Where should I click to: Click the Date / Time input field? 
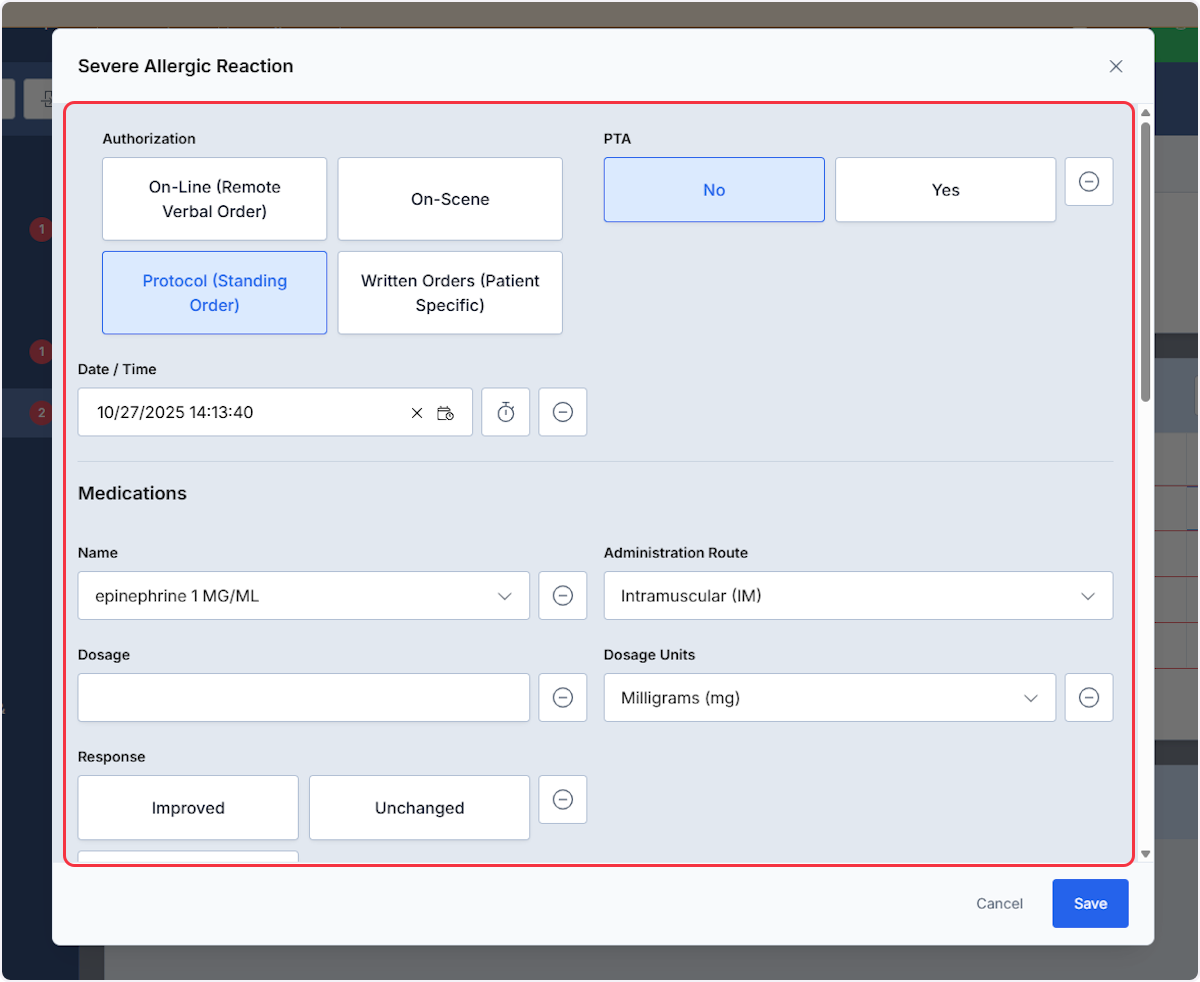[x=275, y=412]
